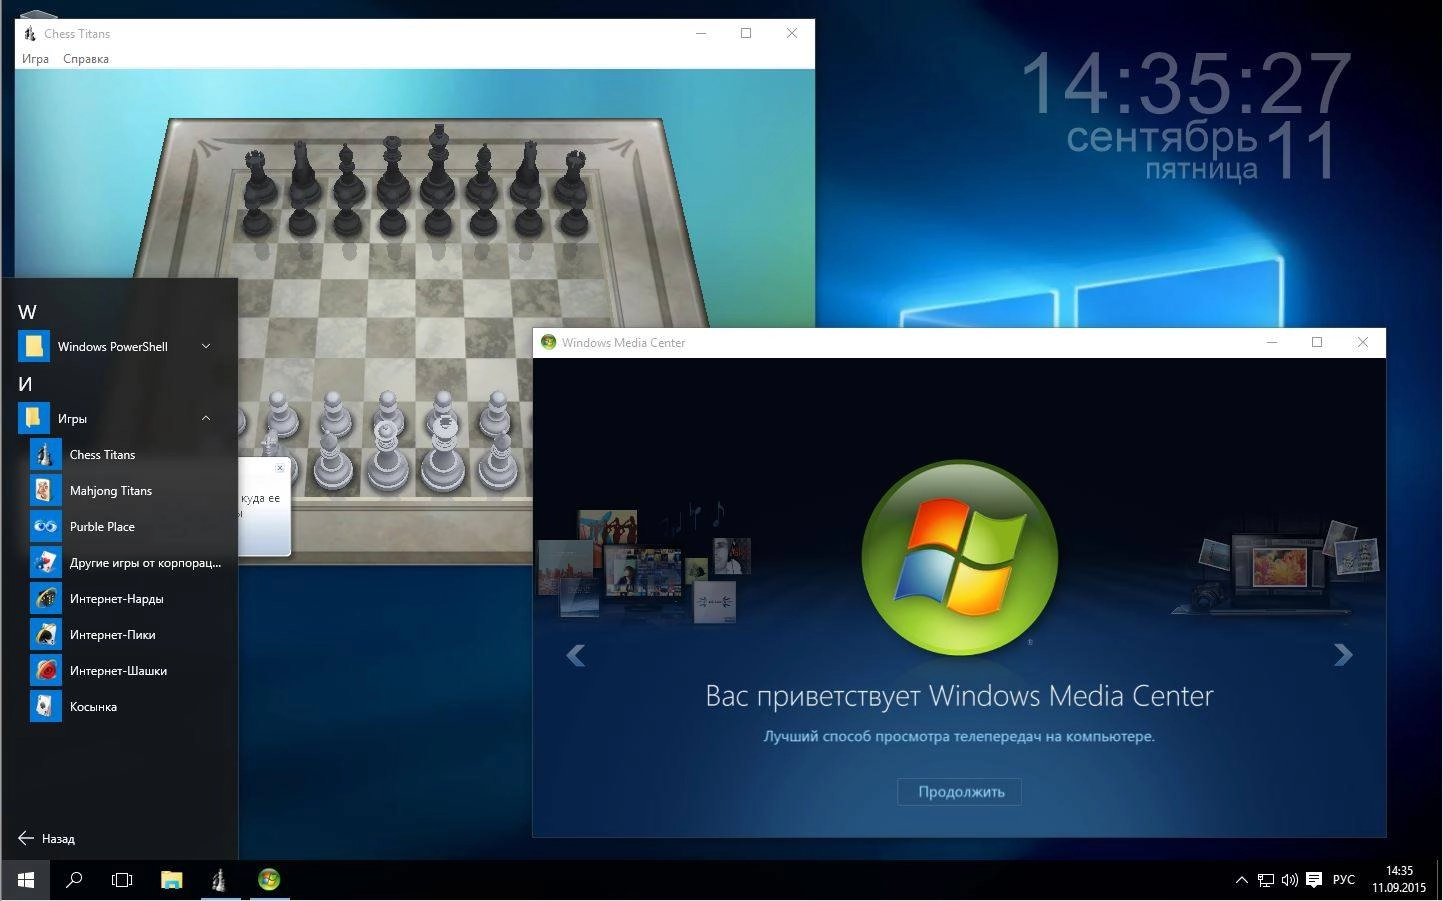
Task: Open File Explorer from taskbar
Action: click(x=172, y=880)
